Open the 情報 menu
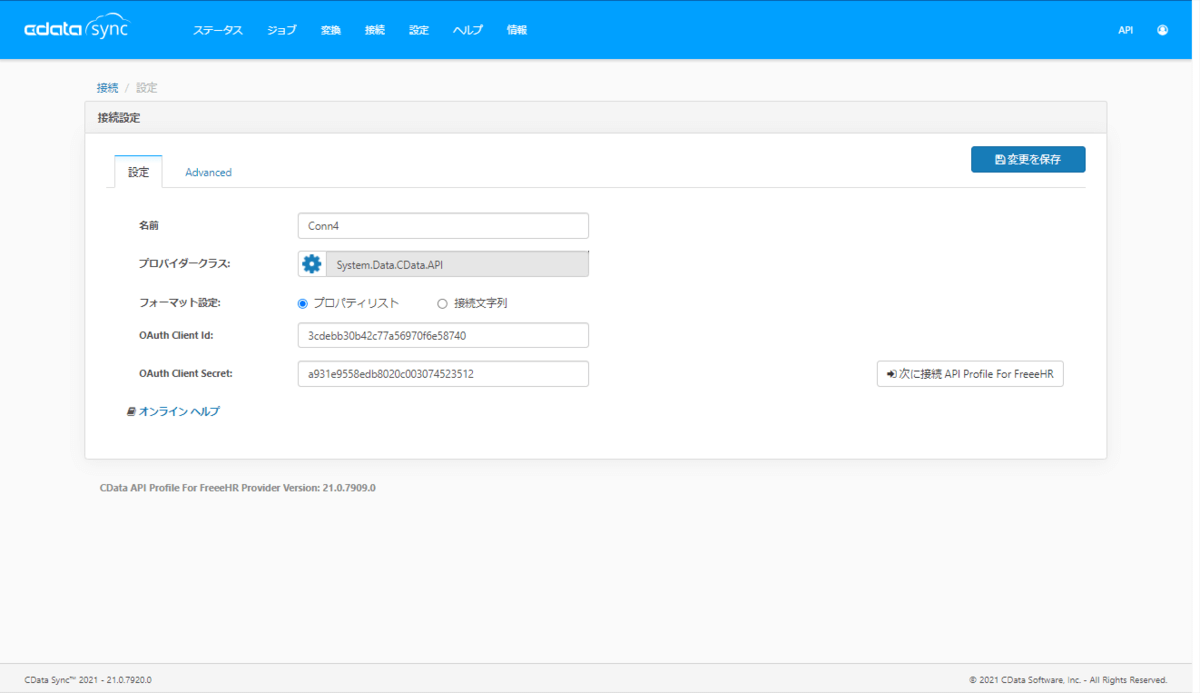The height and width of the screenshot is (693, 1200). [517, 30]
